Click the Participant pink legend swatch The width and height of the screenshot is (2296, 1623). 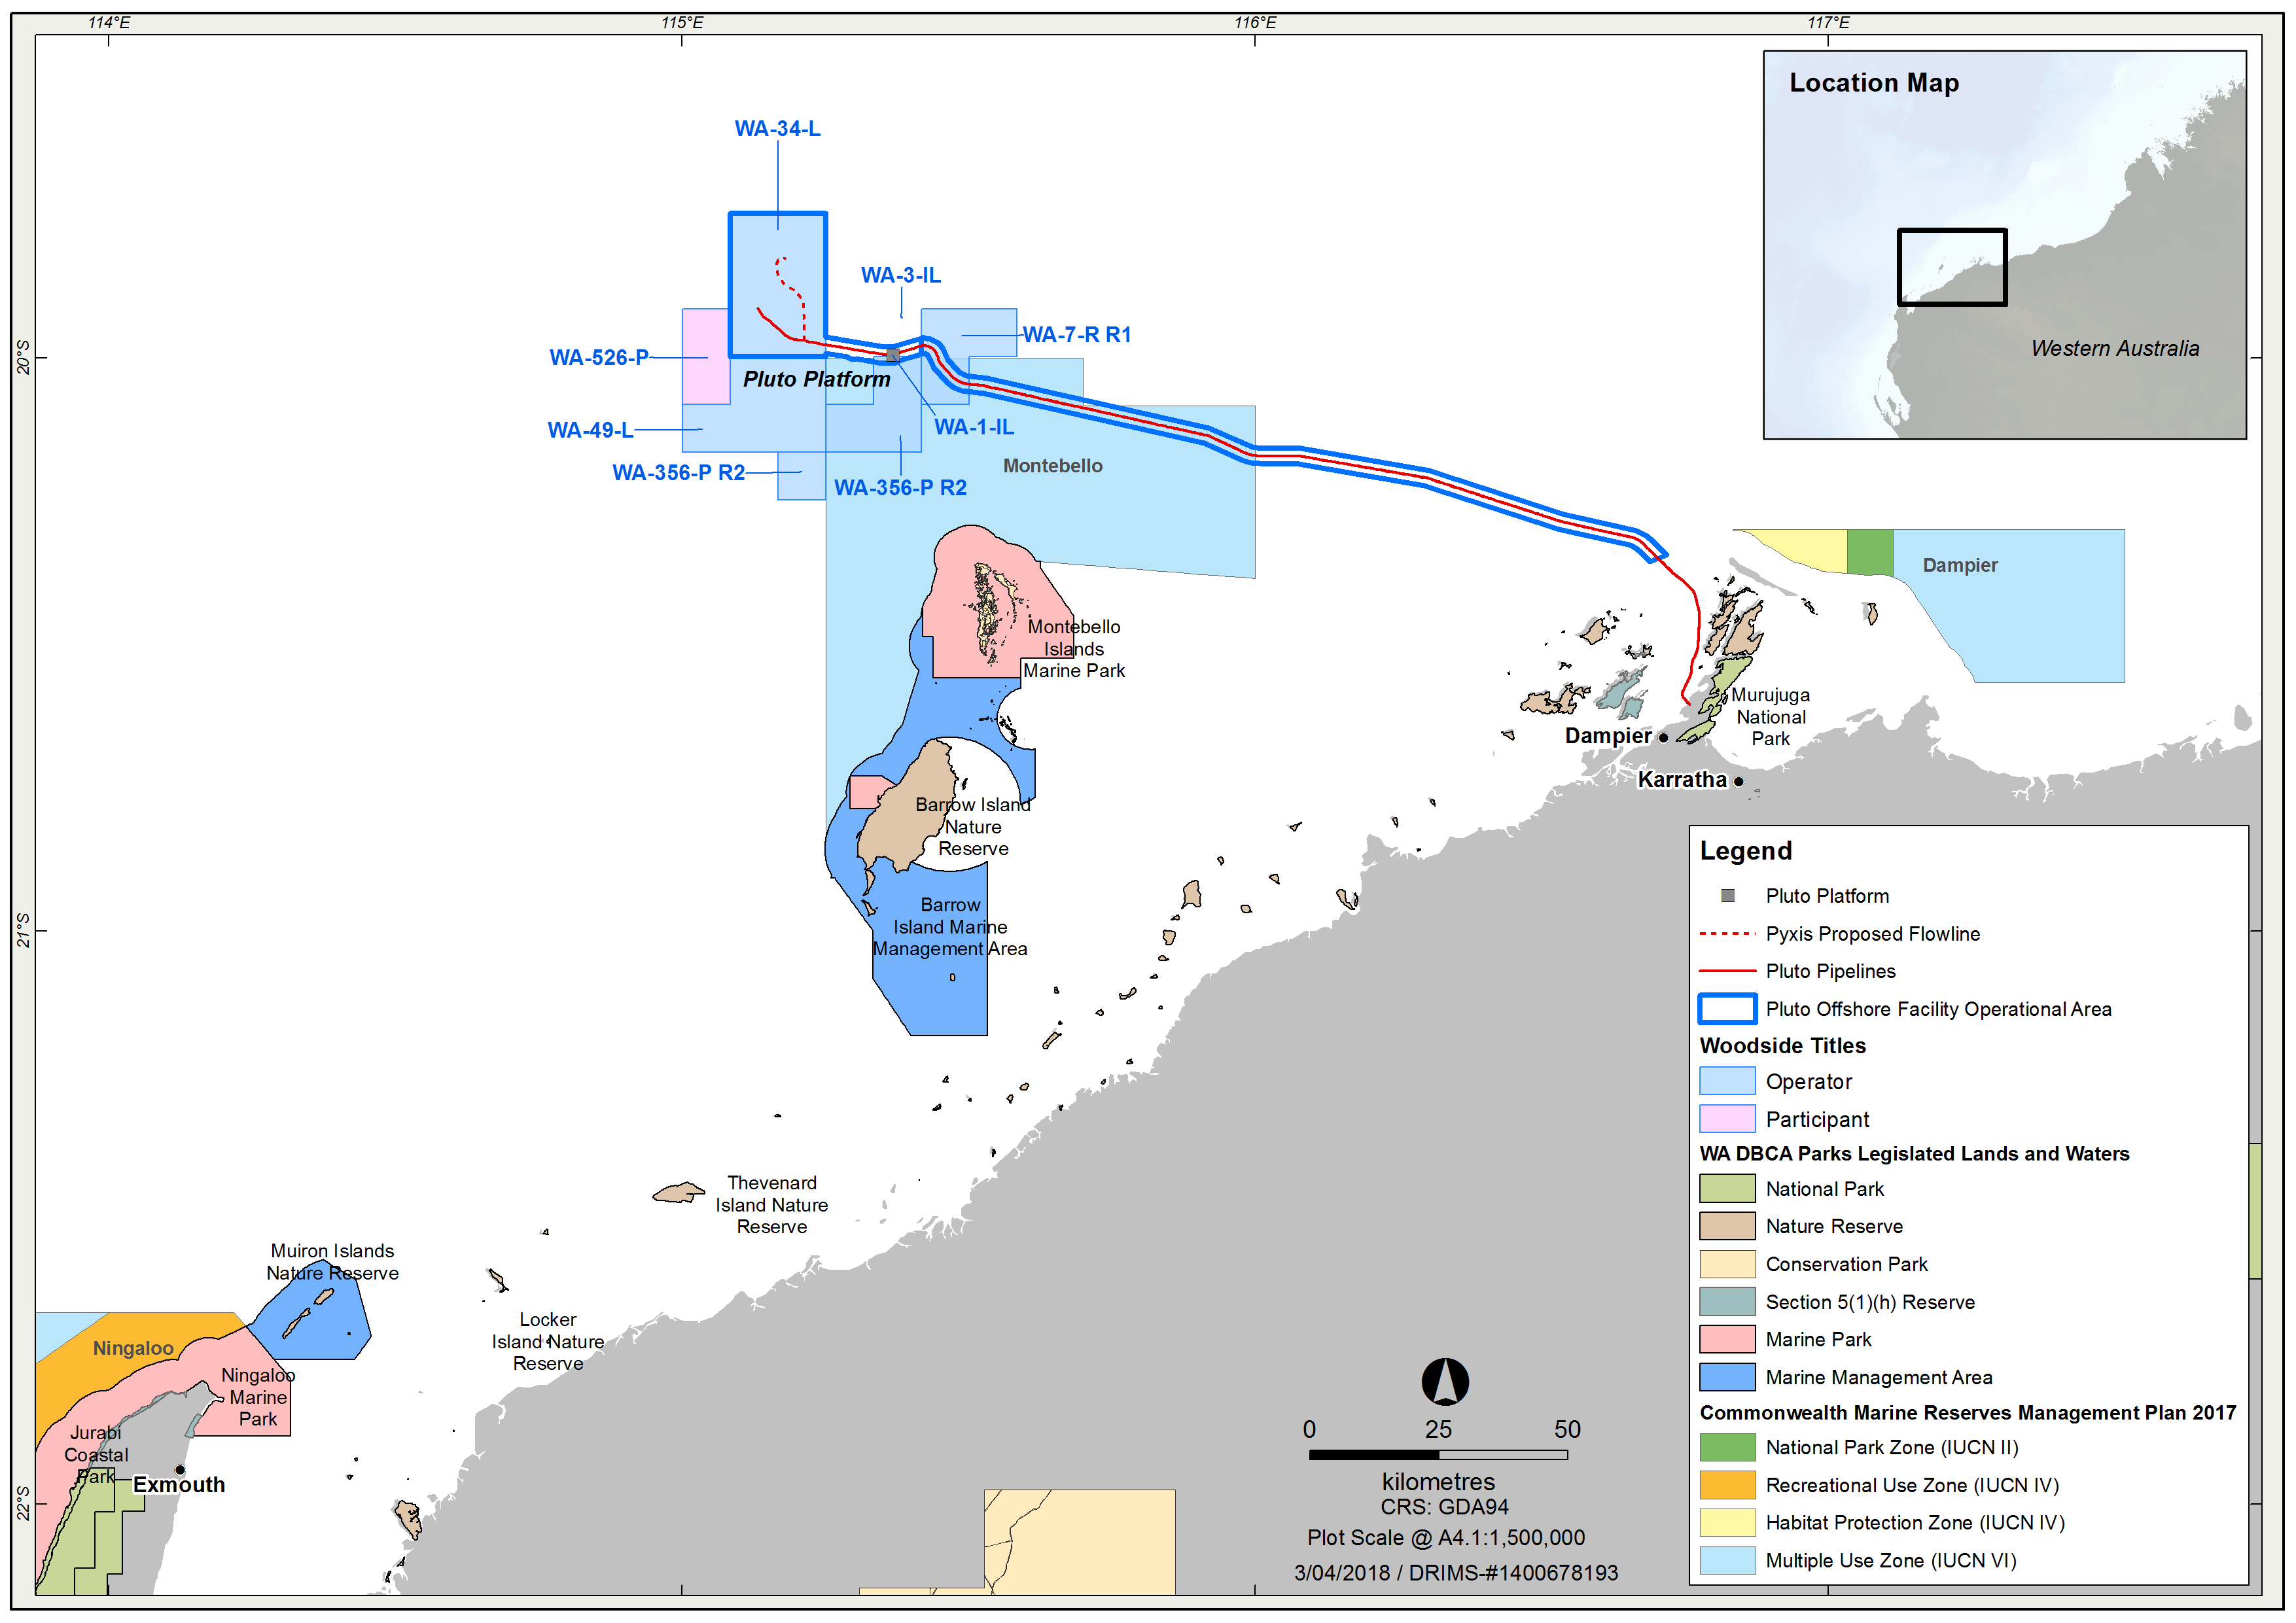tap(1727, 1119)
